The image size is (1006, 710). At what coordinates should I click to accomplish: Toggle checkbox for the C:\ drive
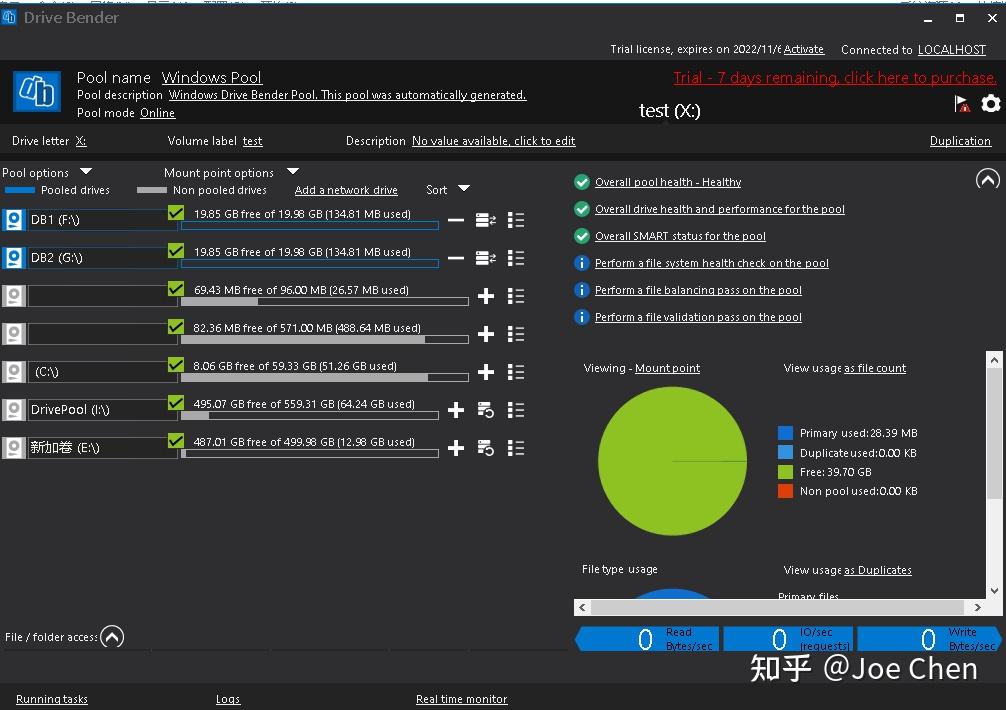tap(176, 364)
